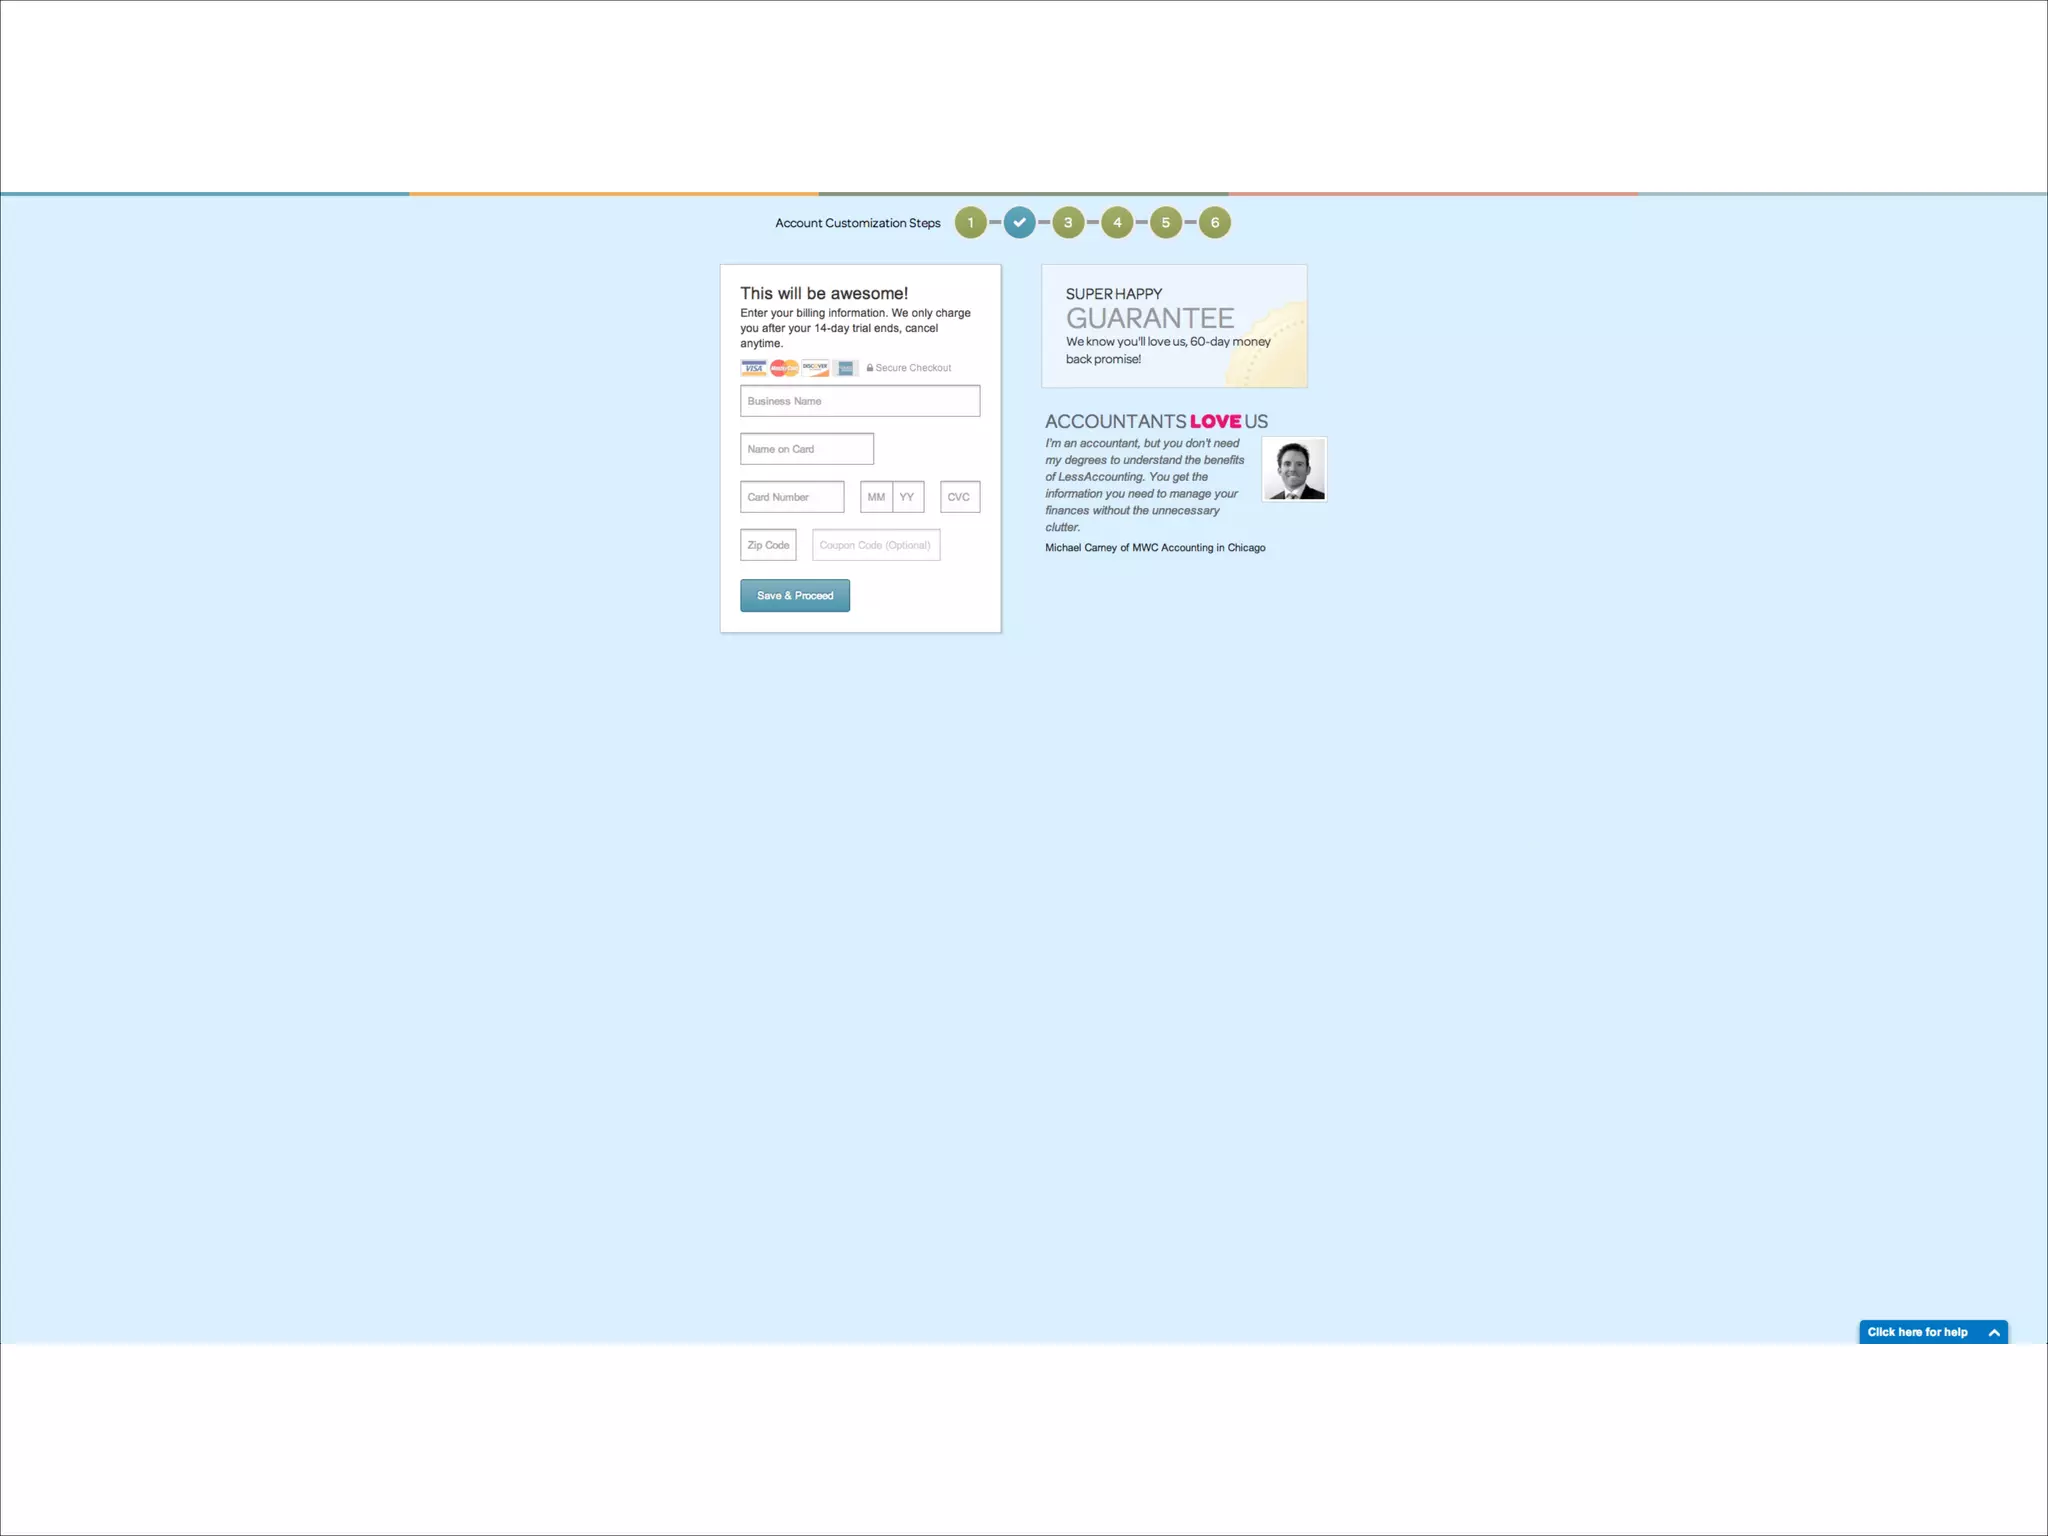The height and width of the screenshot is (1536, 2048).
Task: Click Michael Carney's testimonial photo
Action: [x=1294, y=469]
